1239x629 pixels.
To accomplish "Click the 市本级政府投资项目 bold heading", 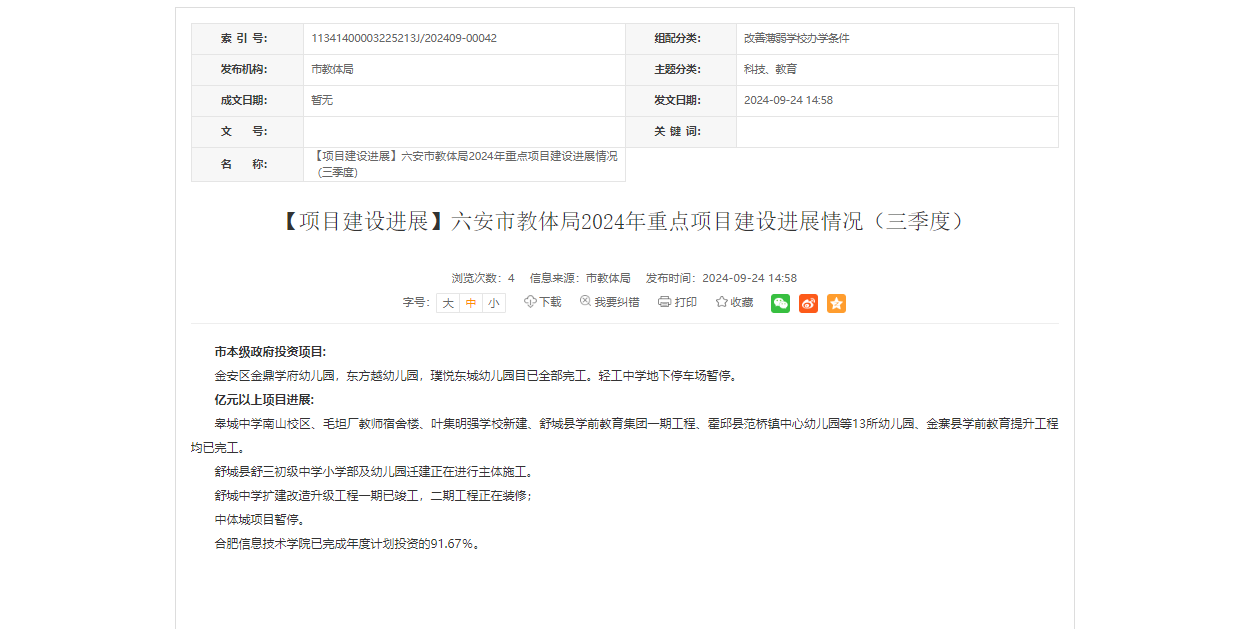I will pyautogui.click(x=270, y=352).
